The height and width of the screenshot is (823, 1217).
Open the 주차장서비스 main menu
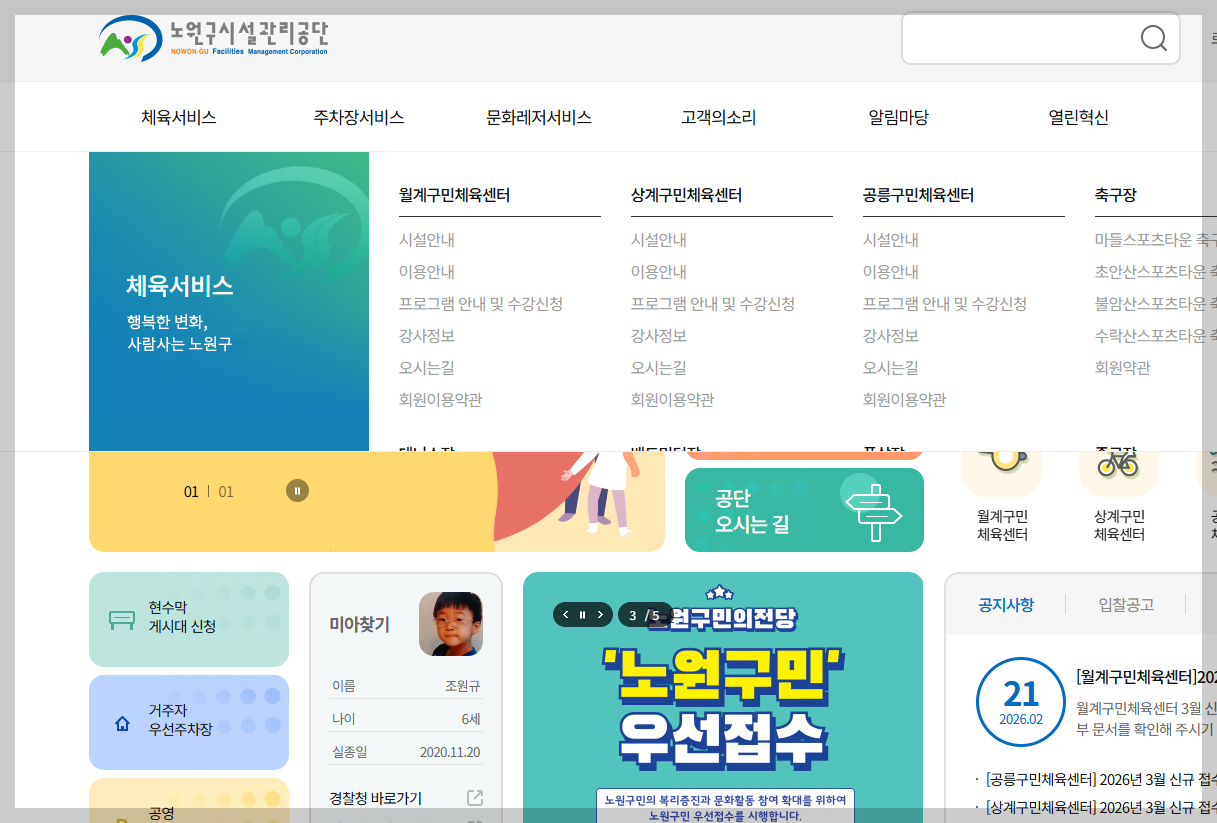click(x=359, y=117)
